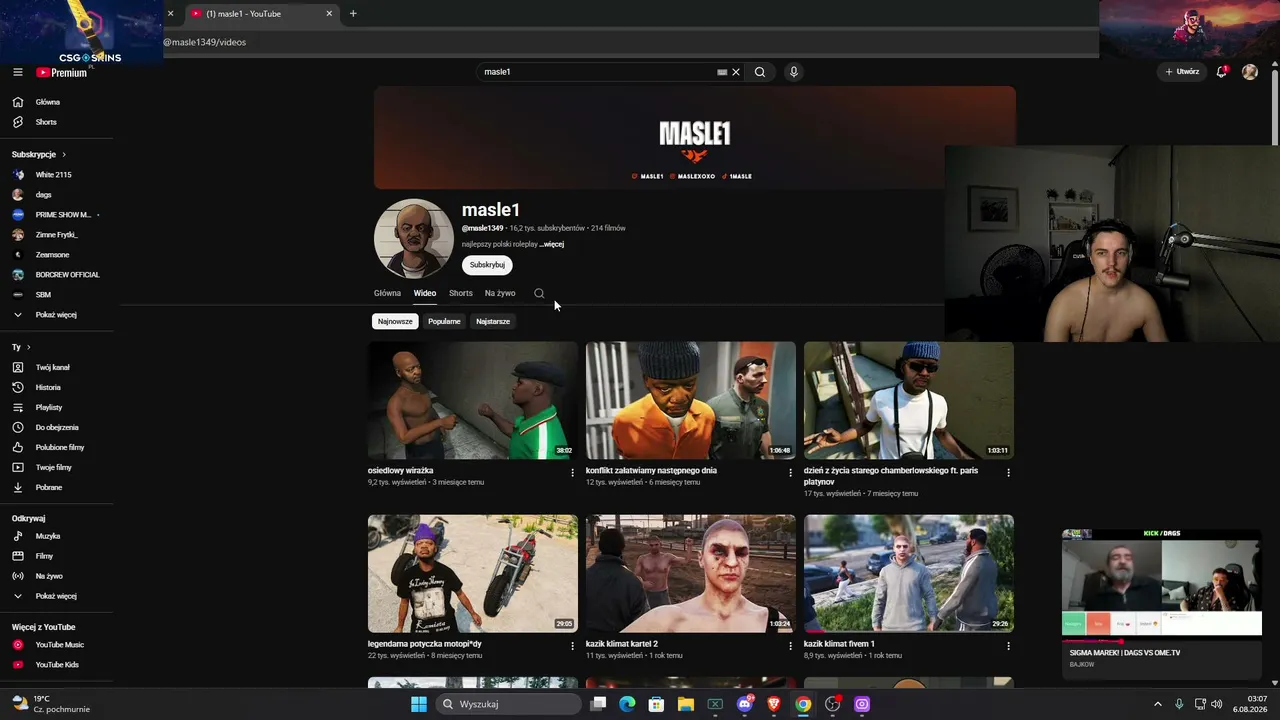Screen dimensions: 1280x720
Task: Open File Explorer from the taskbar
Action: (686, 704)
